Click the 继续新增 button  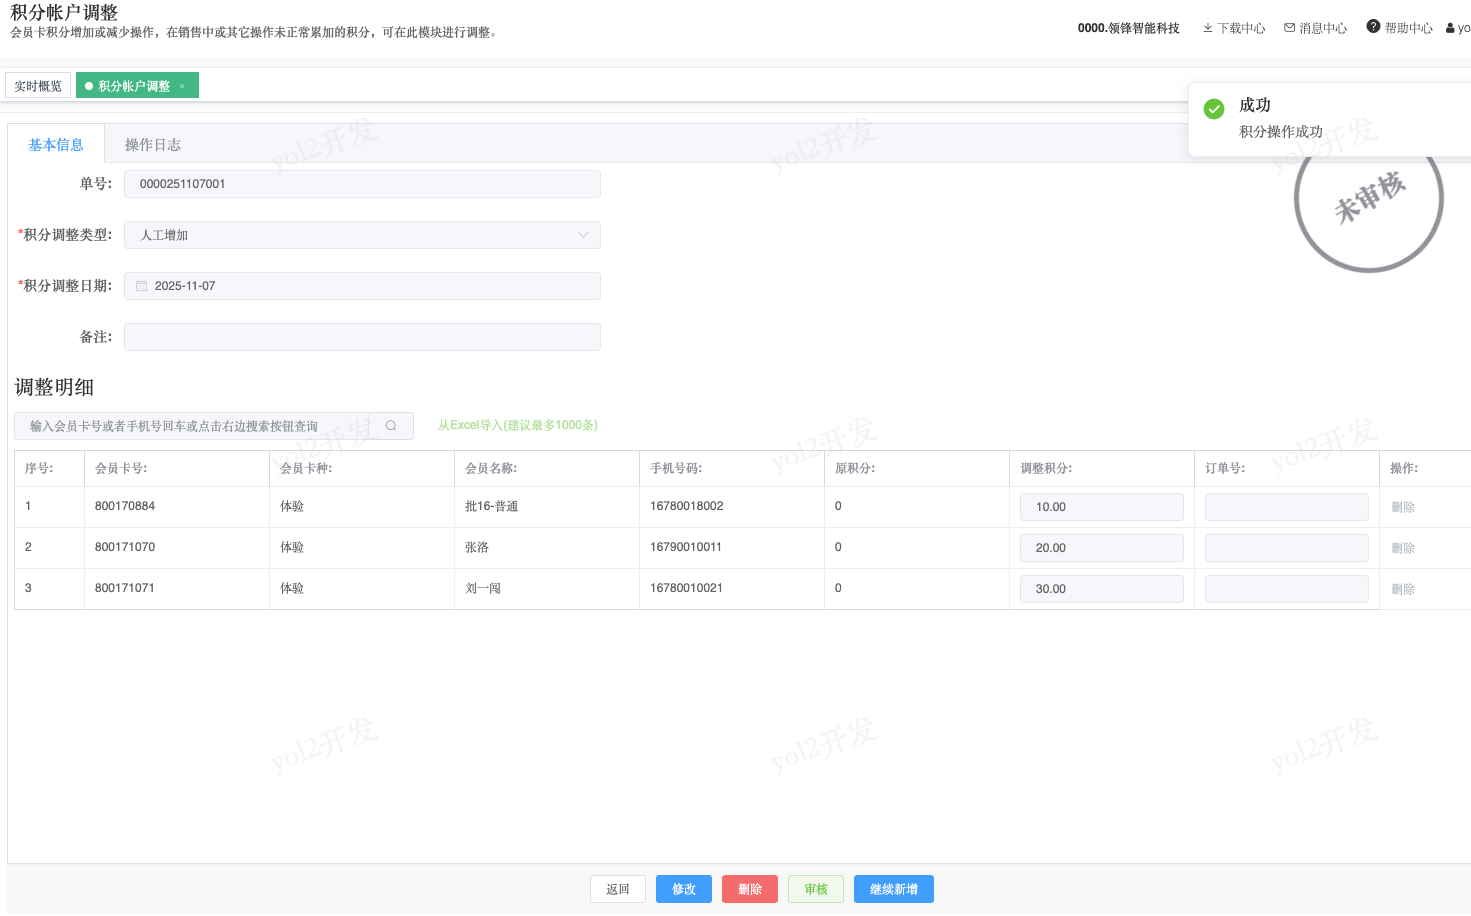[x=894, y=889]
